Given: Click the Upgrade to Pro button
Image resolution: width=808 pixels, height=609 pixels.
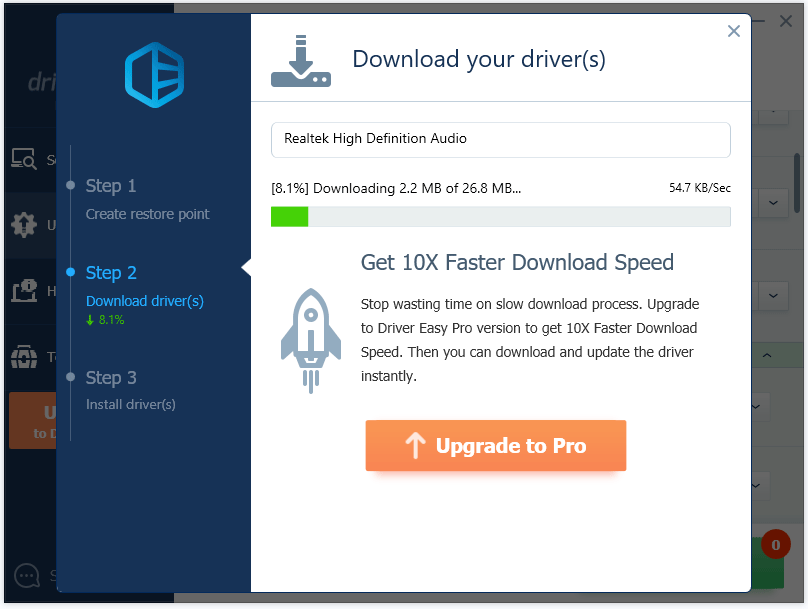Looking at the screenshot, I should (496, 446).
